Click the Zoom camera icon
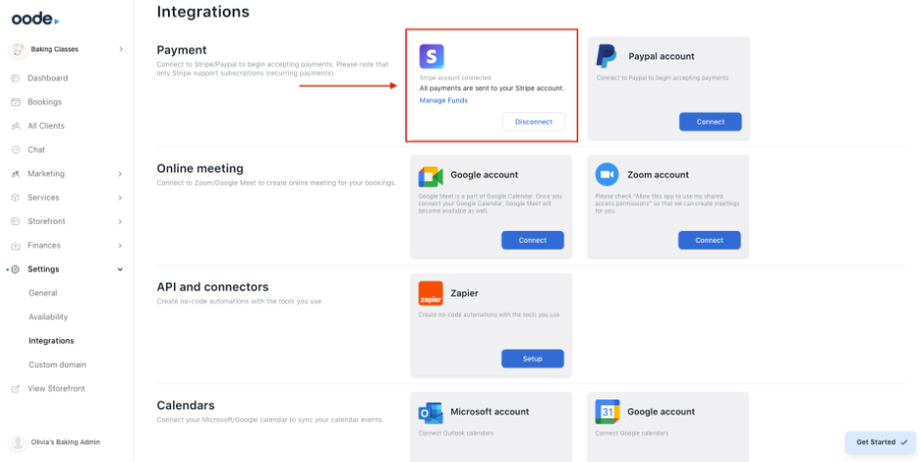The height and width of the screenshot is (462, 920). pos(607,175)
